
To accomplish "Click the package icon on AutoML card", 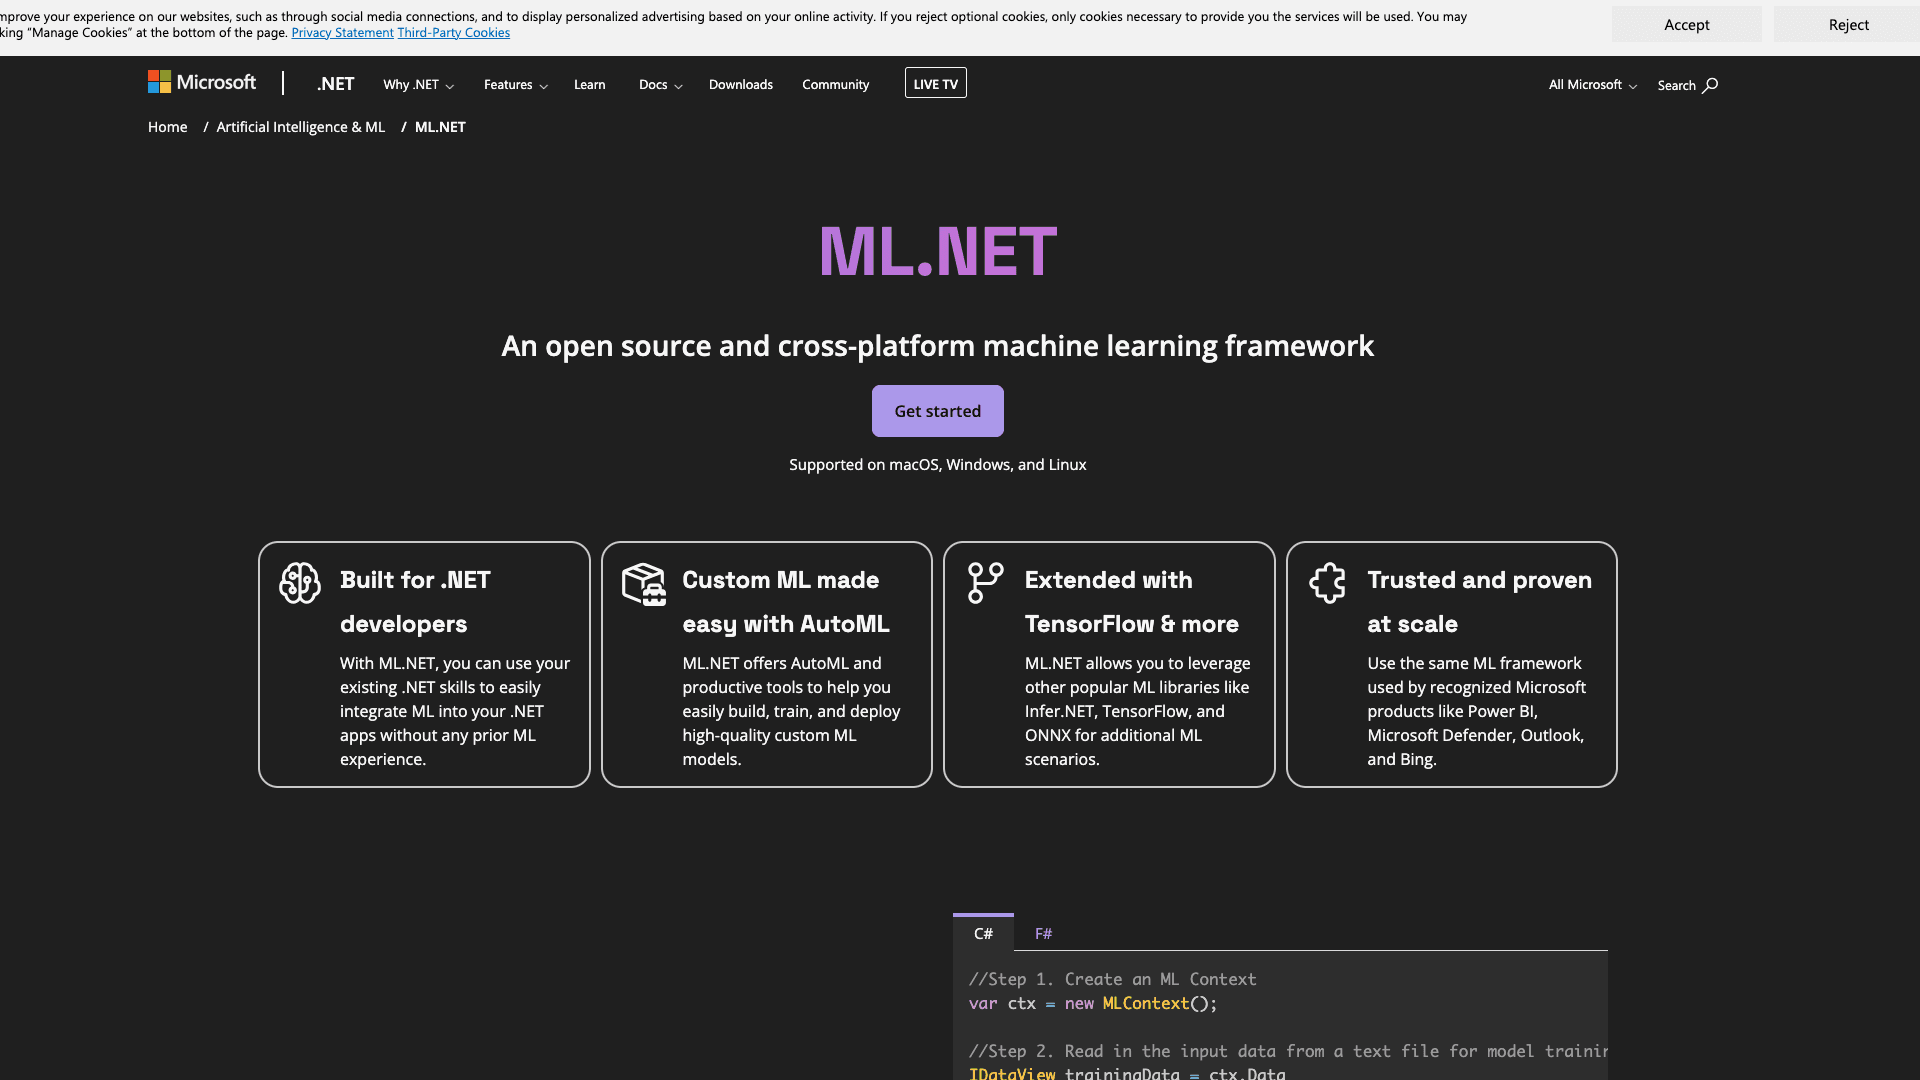I will [x=643, y=583].
